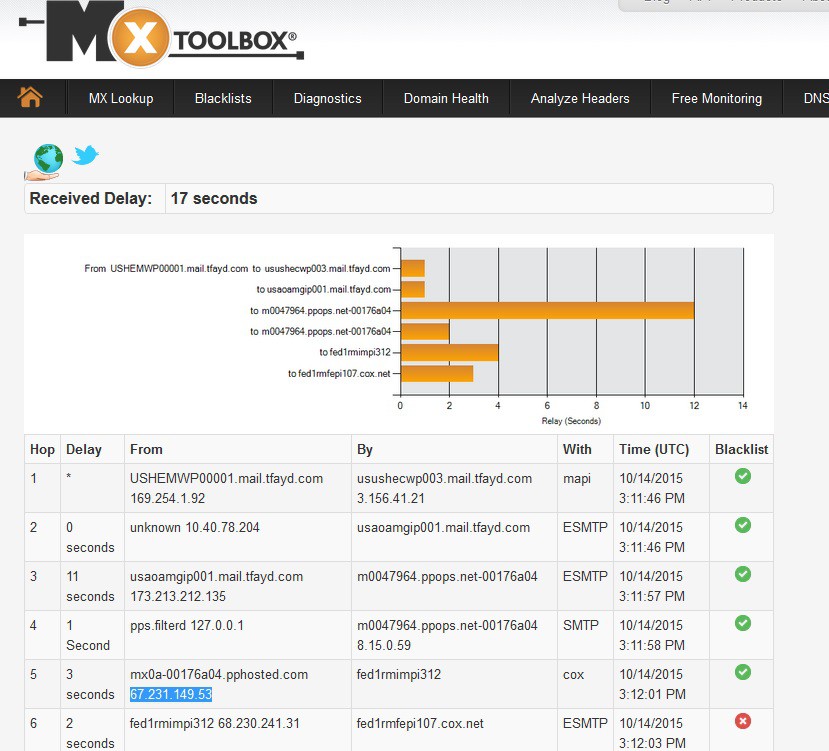
Task: Click usushecwp003.mail.tfayd.com in By column
Action: pyautogui.click(x=444, y=479)
